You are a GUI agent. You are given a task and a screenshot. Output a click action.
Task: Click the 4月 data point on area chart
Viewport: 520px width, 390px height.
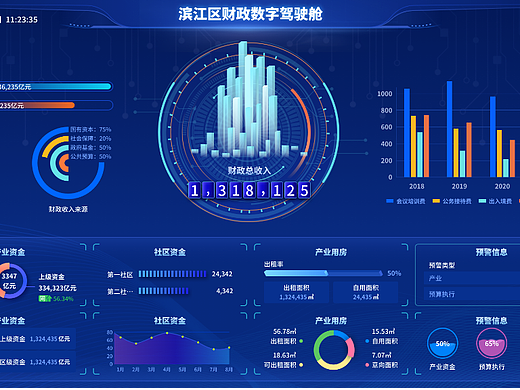point(167,333)
